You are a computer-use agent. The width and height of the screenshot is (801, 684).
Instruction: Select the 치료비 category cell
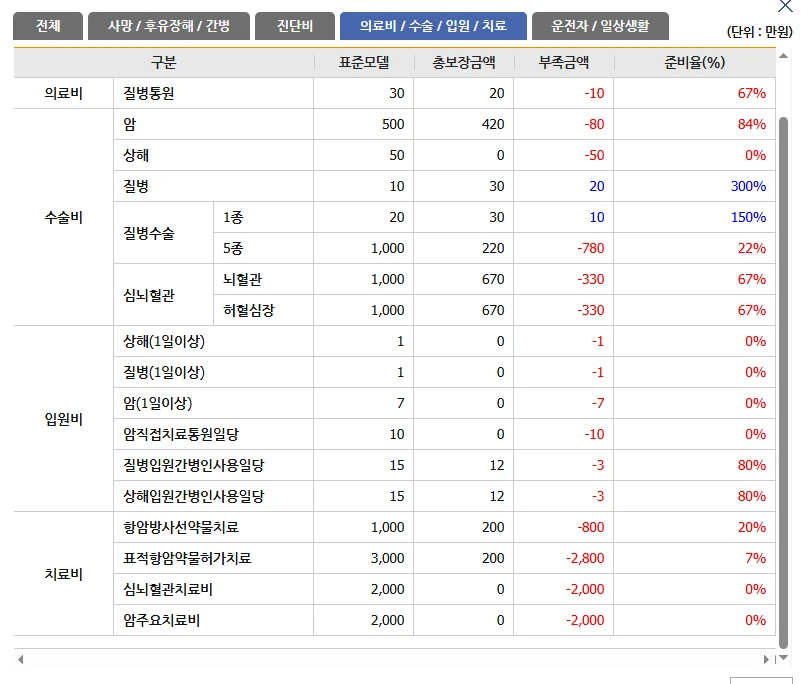pos(63,574)
